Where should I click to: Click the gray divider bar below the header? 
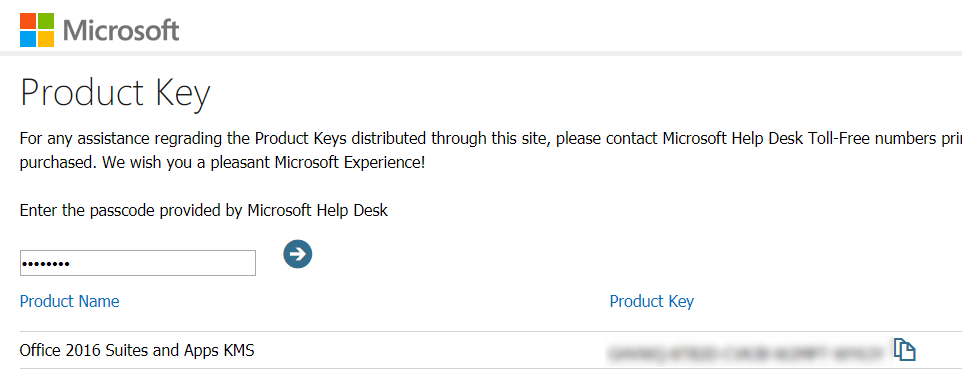click(481, 53)
